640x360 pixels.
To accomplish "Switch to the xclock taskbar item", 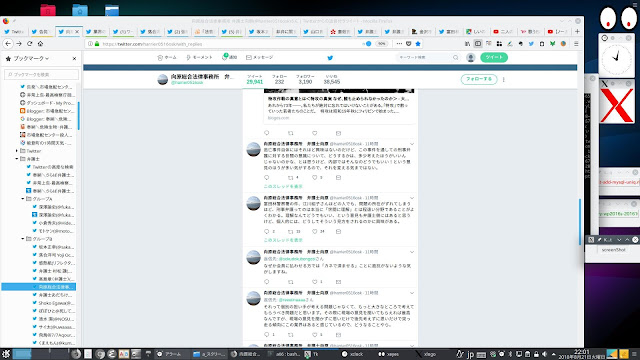I will point(352,354).
